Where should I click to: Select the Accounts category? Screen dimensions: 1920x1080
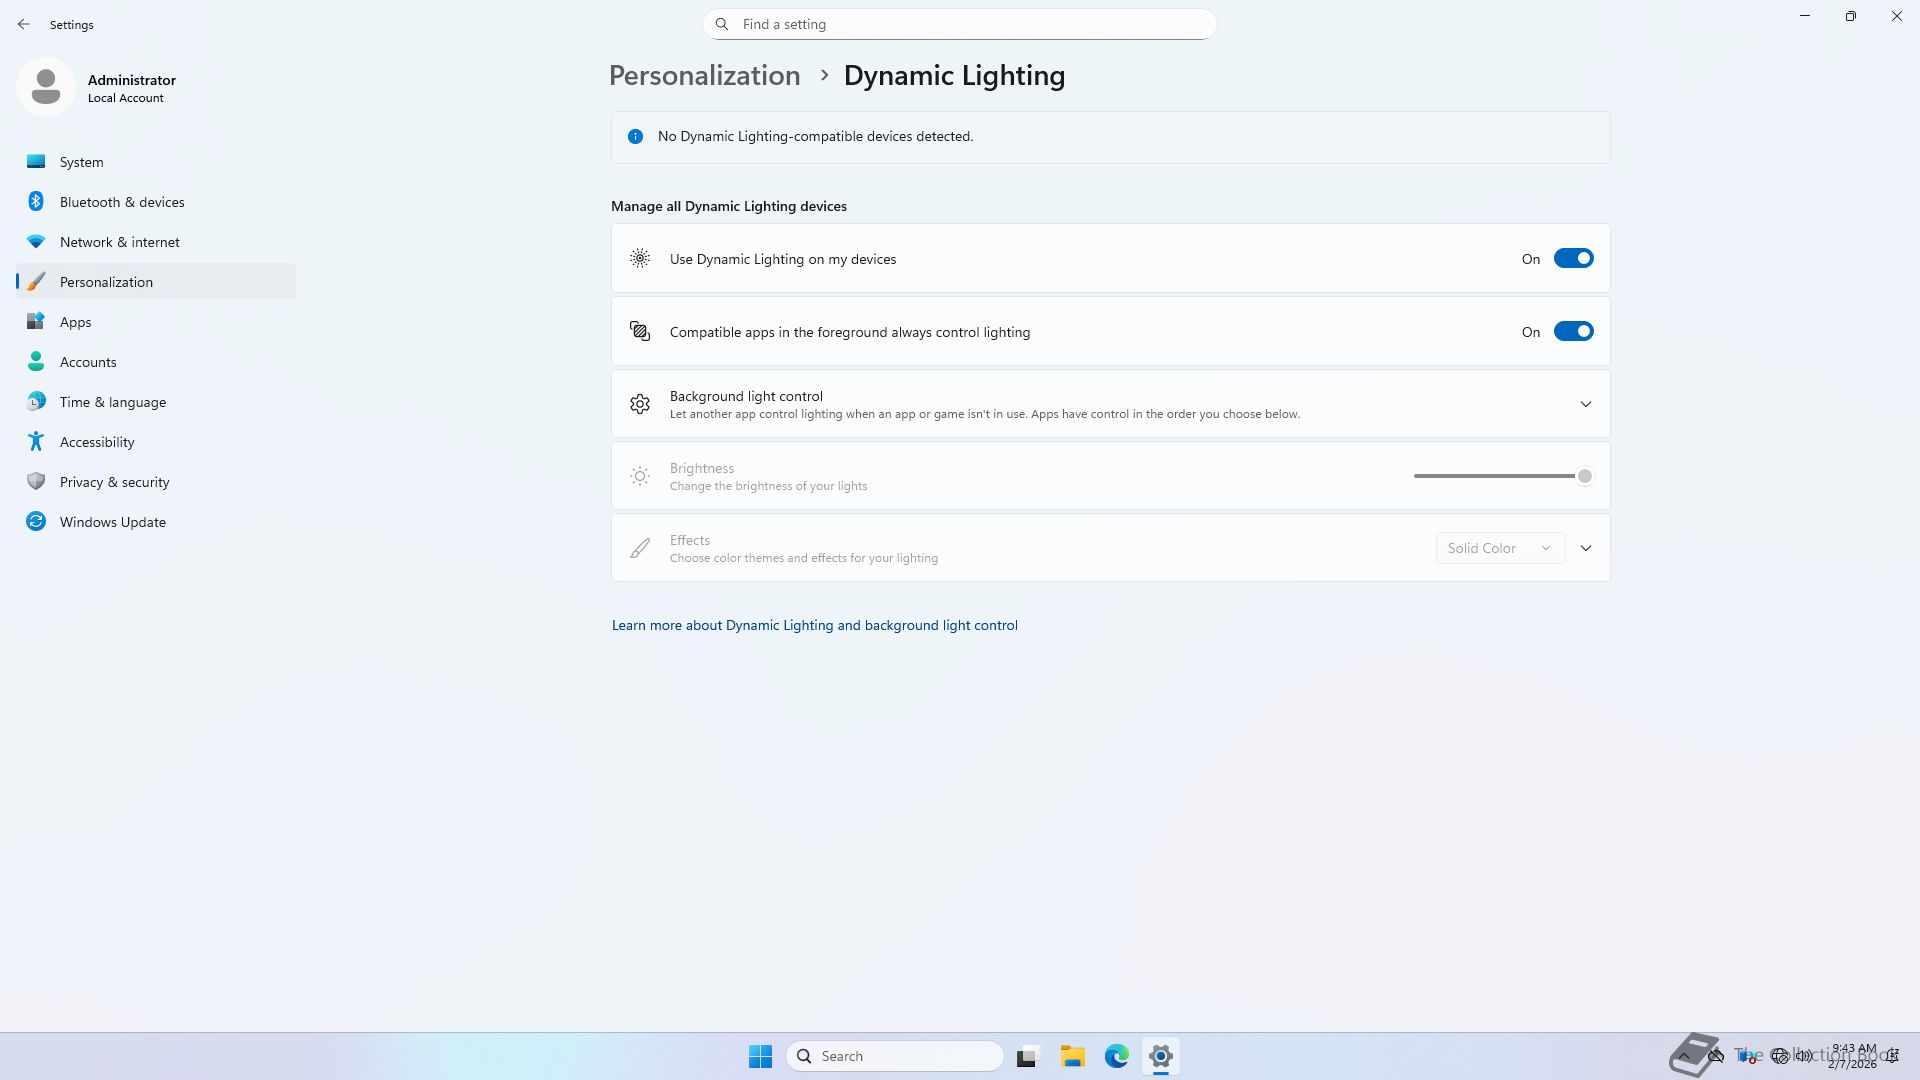click(x=88, y=362)
